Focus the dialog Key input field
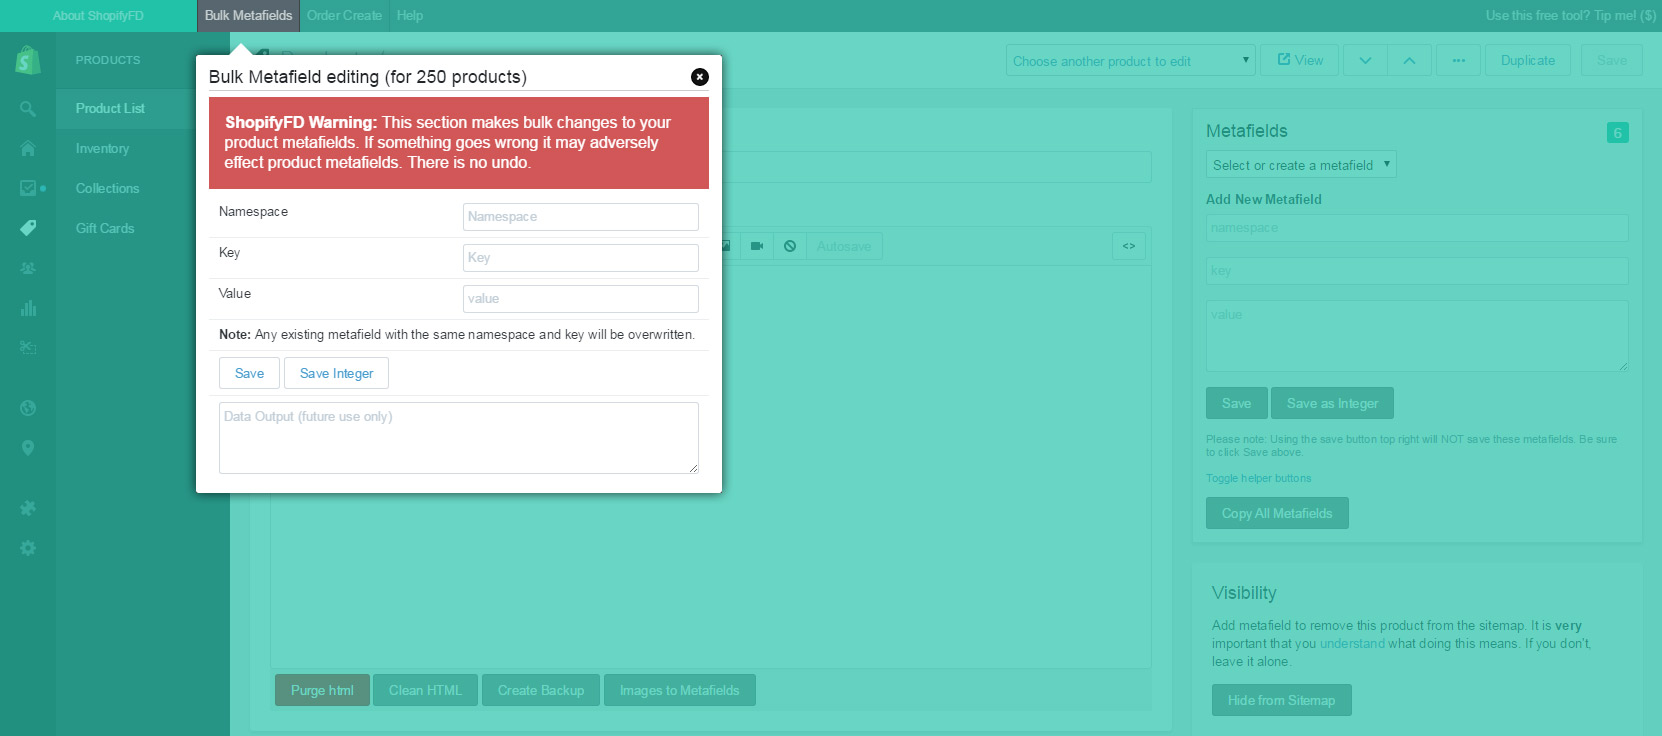 pyautogui.click(x=581, y=258)
